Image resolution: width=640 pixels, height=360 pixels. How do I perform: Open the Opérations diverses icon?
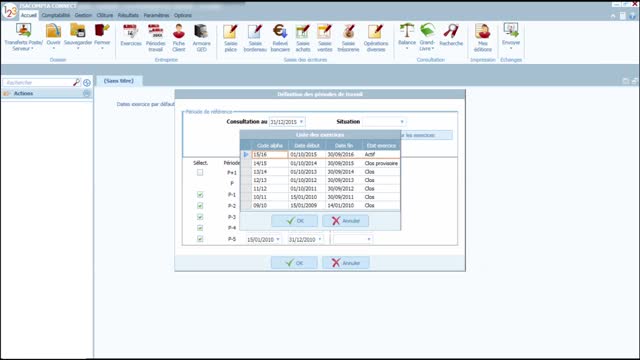(376, 31)
